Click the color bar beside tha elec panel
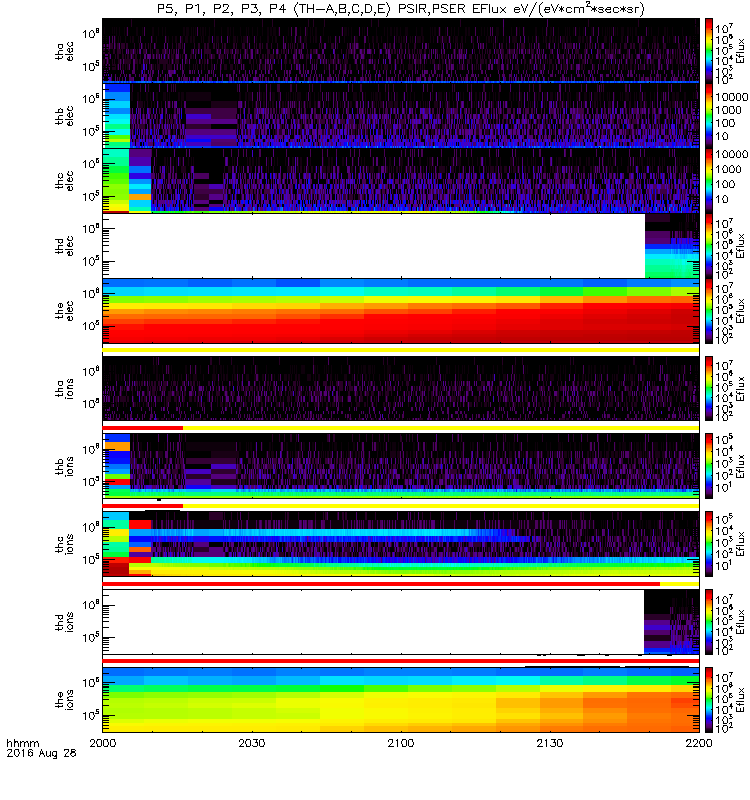The height and width of the screenshot is (800, 750). tap(709, 51)
